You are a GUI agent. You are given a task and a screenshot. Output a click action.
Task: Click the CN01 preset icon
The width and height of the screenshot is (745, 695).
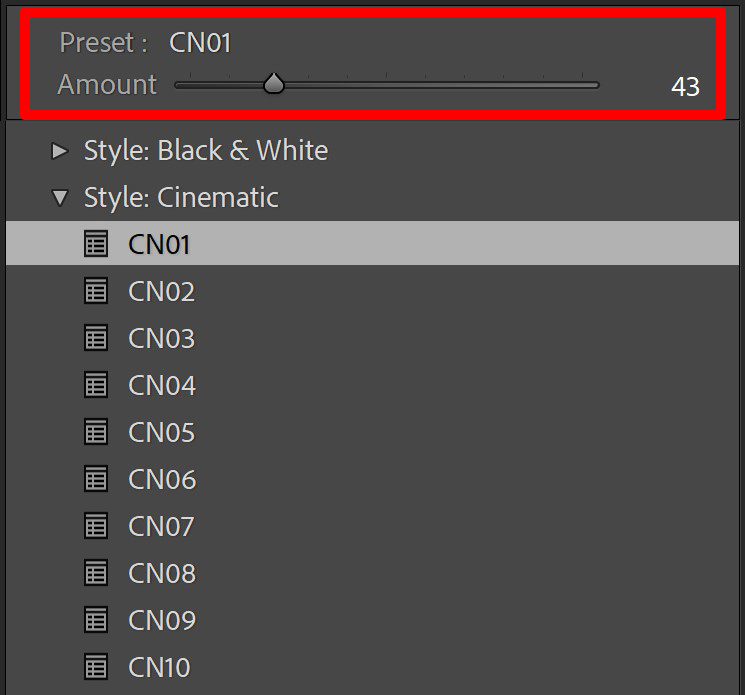96,244
